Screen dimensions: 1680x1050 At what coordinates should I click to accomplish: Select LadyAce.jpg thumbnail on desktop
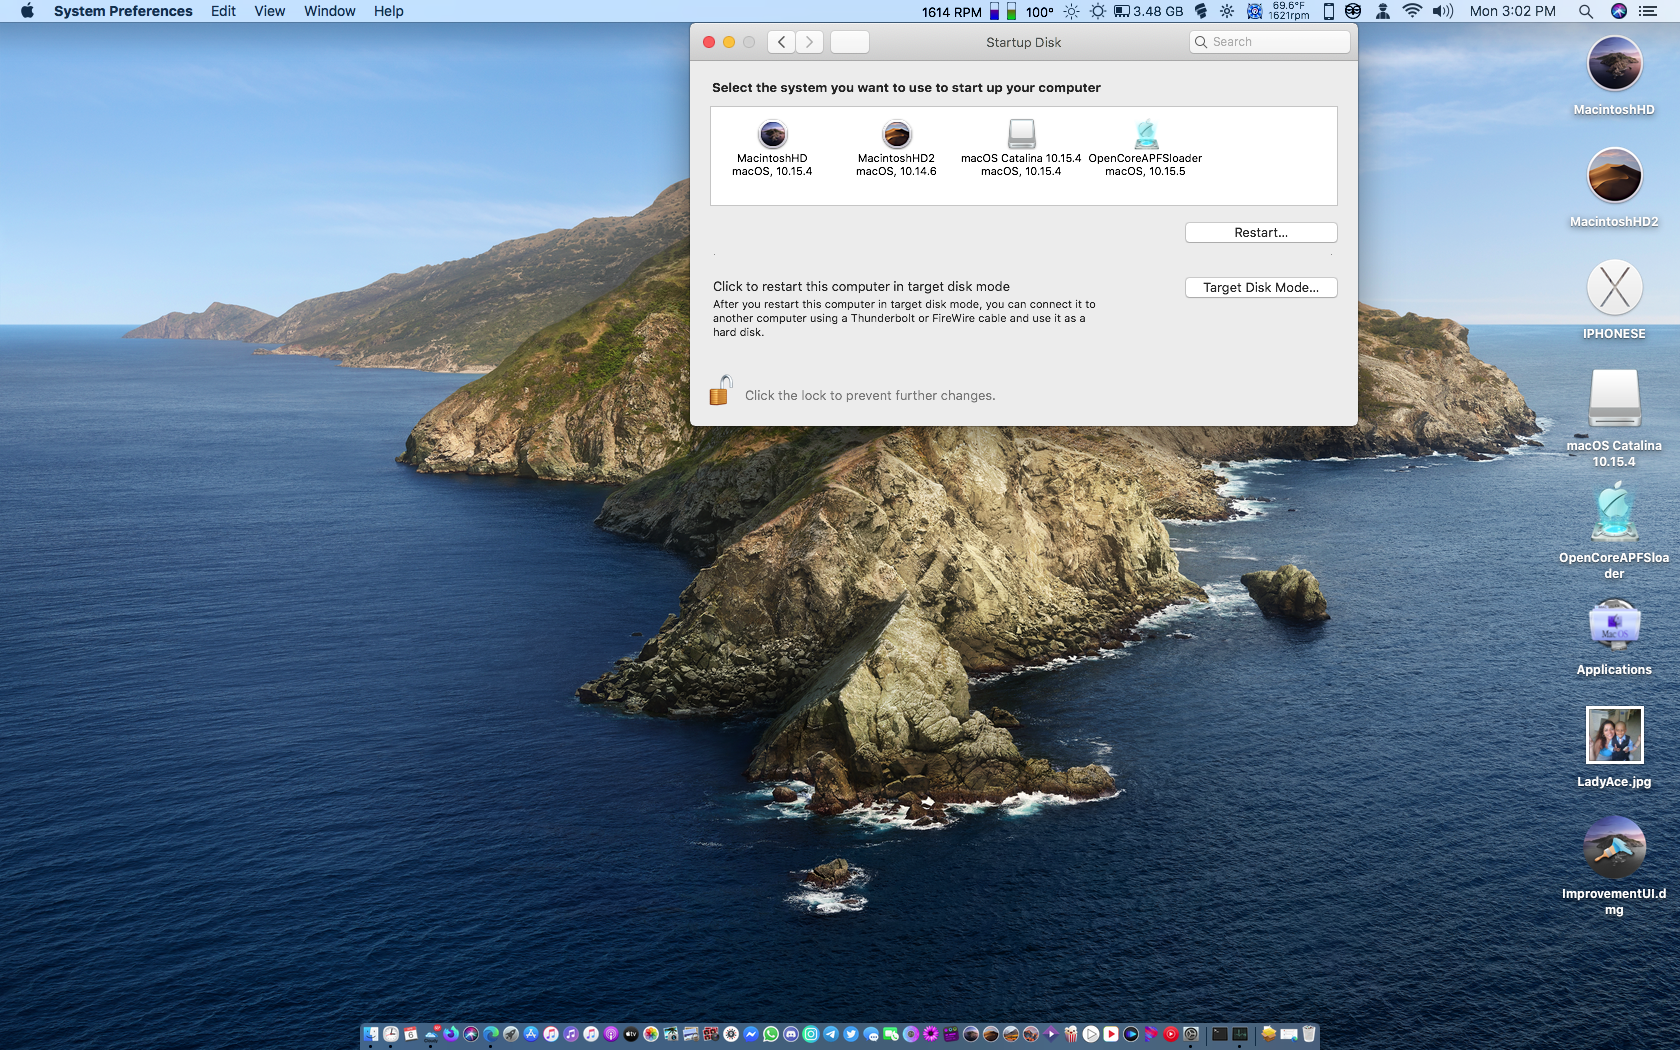[1614, 748]
